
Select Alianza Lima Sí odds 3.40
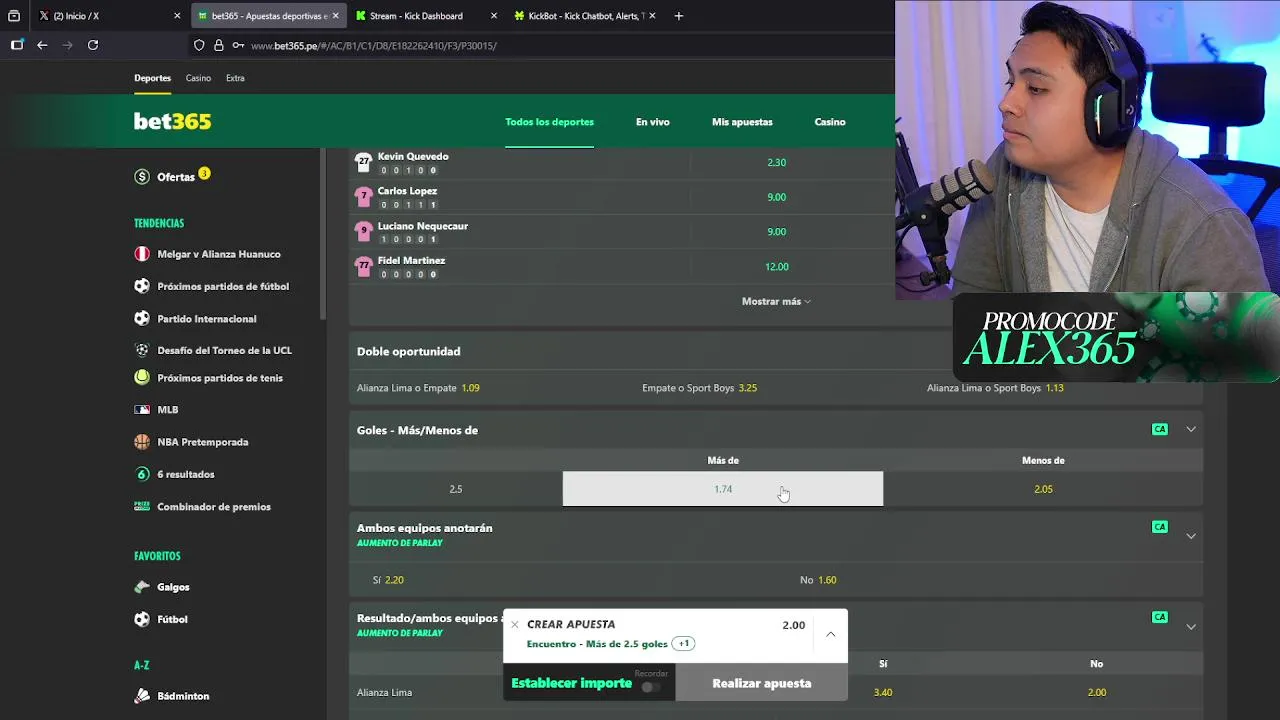pyautogui.click(x=883, y=692)
